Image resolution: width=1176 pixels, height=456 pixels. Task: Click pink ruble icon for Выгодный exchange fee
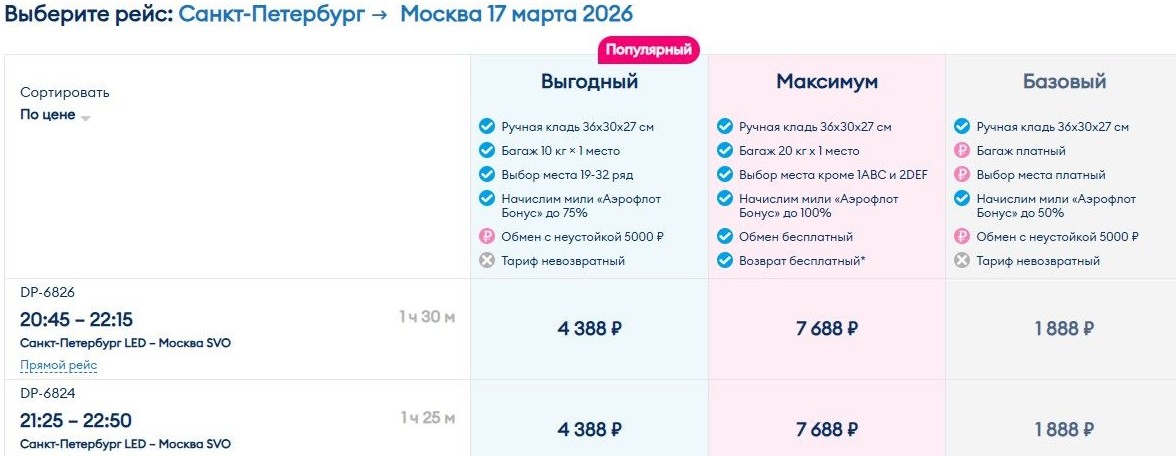(x=487, y=237)
